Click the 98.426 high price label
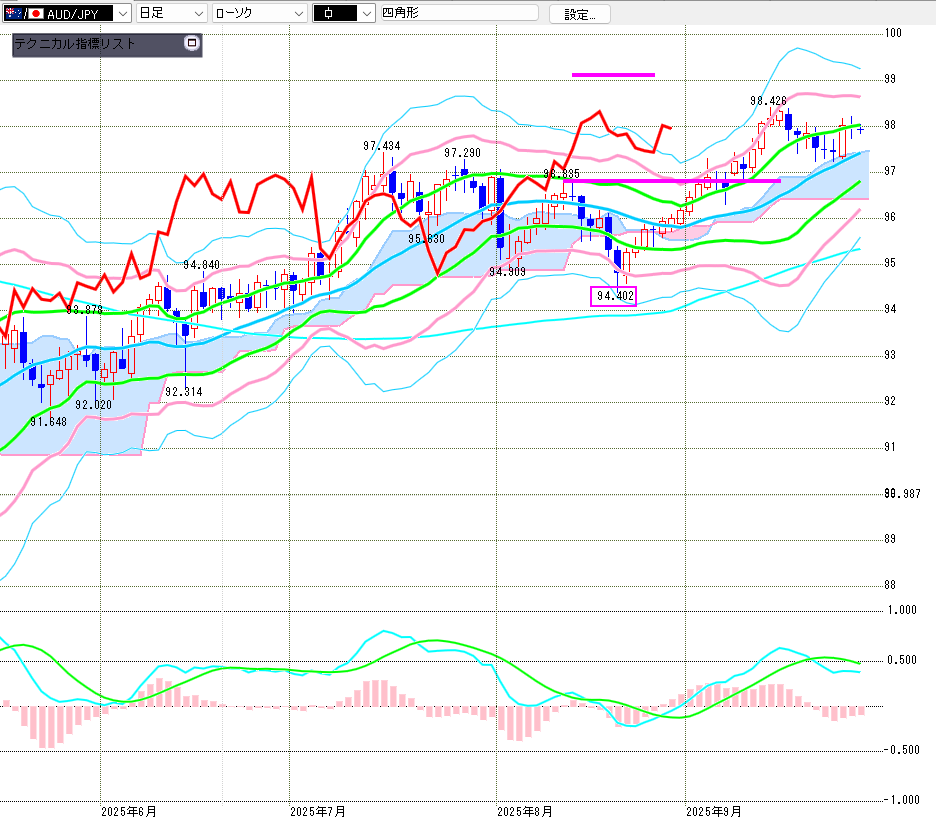Image resolution: width=936 pixels, height=821 pixels. point(768,101)
